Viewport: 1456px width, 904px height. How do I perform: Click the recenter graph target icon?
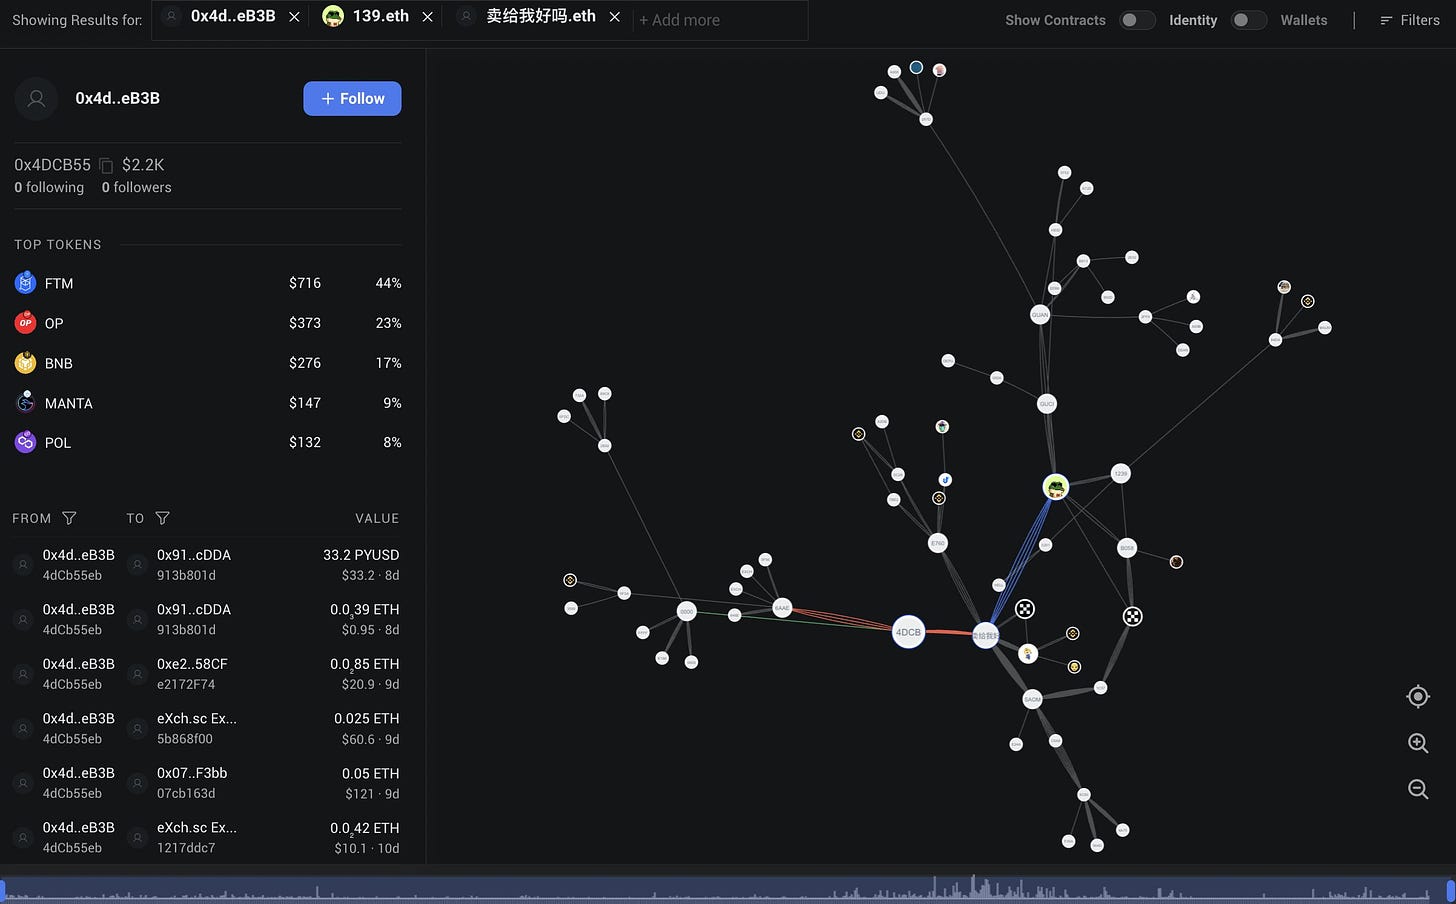click(x=1418, y=697)
